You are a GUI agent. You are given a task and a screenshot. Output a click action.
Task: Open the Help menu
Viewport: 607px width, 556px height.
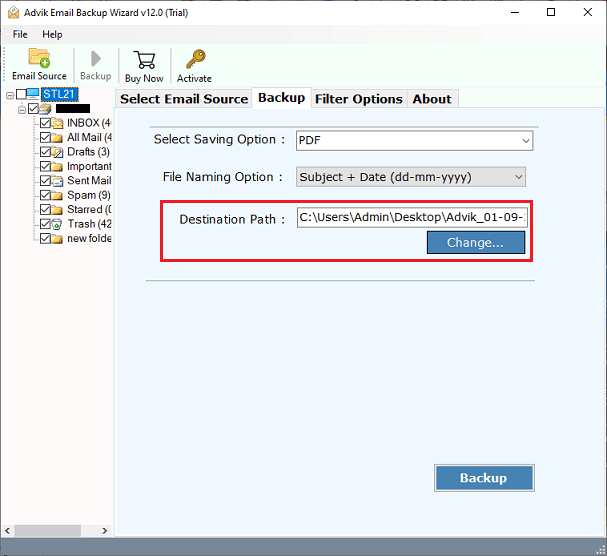click(x=52, y=34)
